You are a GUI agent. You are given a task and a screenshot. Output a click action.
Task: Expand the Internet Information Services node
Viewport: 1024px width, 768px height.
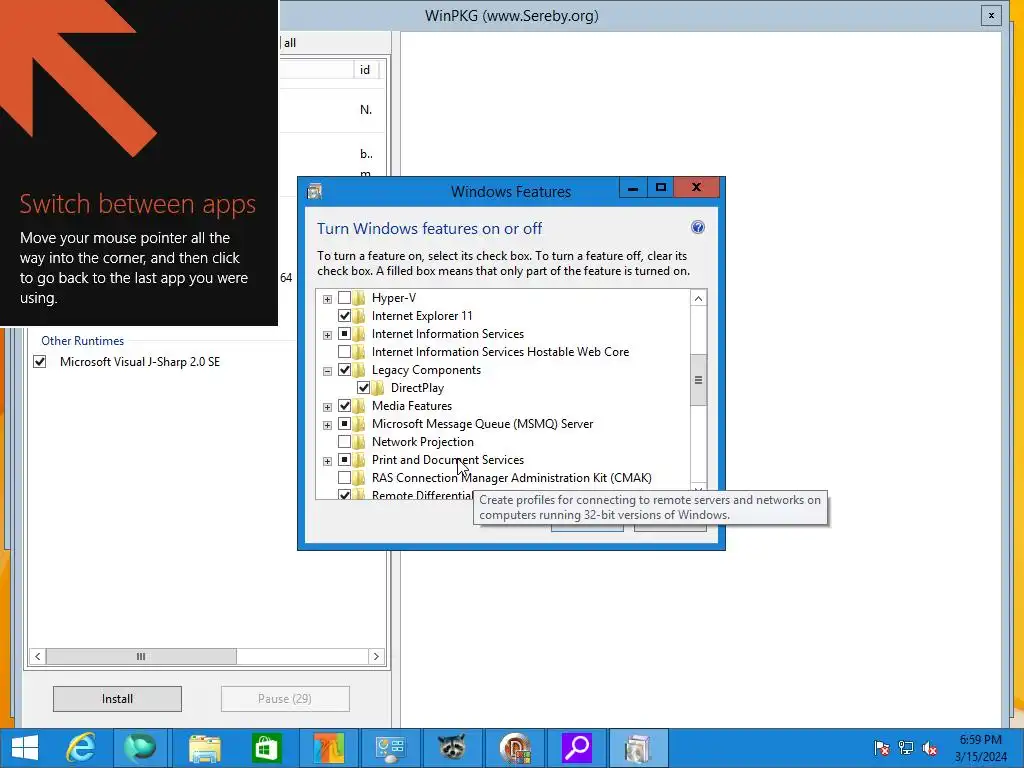point(327,335)
